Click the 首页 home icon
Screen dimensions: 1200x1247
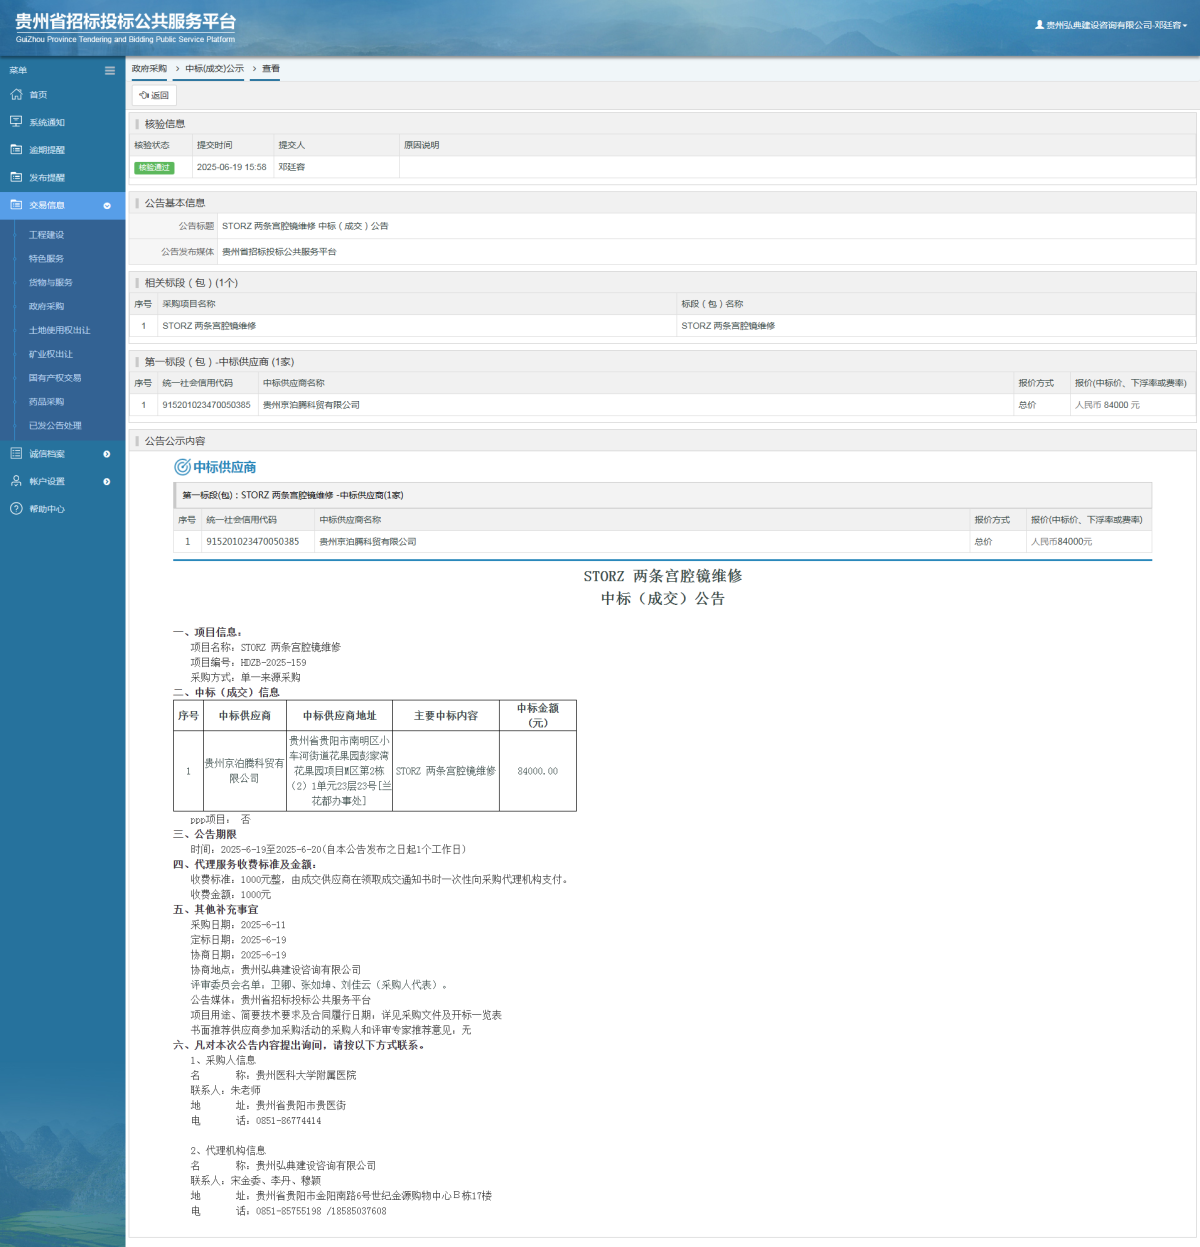point(16,95)
